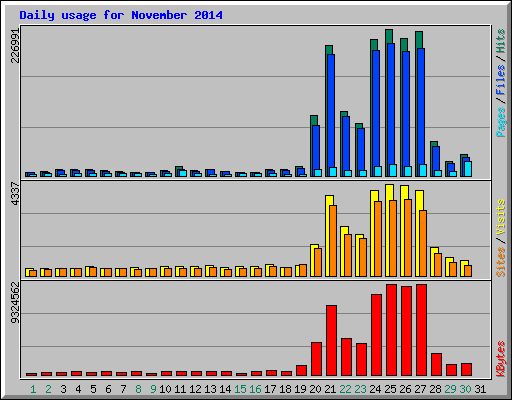This screenshot has width=512, height=400.
Task: Click day 22 on the x-axis
Action: [345, 389]
